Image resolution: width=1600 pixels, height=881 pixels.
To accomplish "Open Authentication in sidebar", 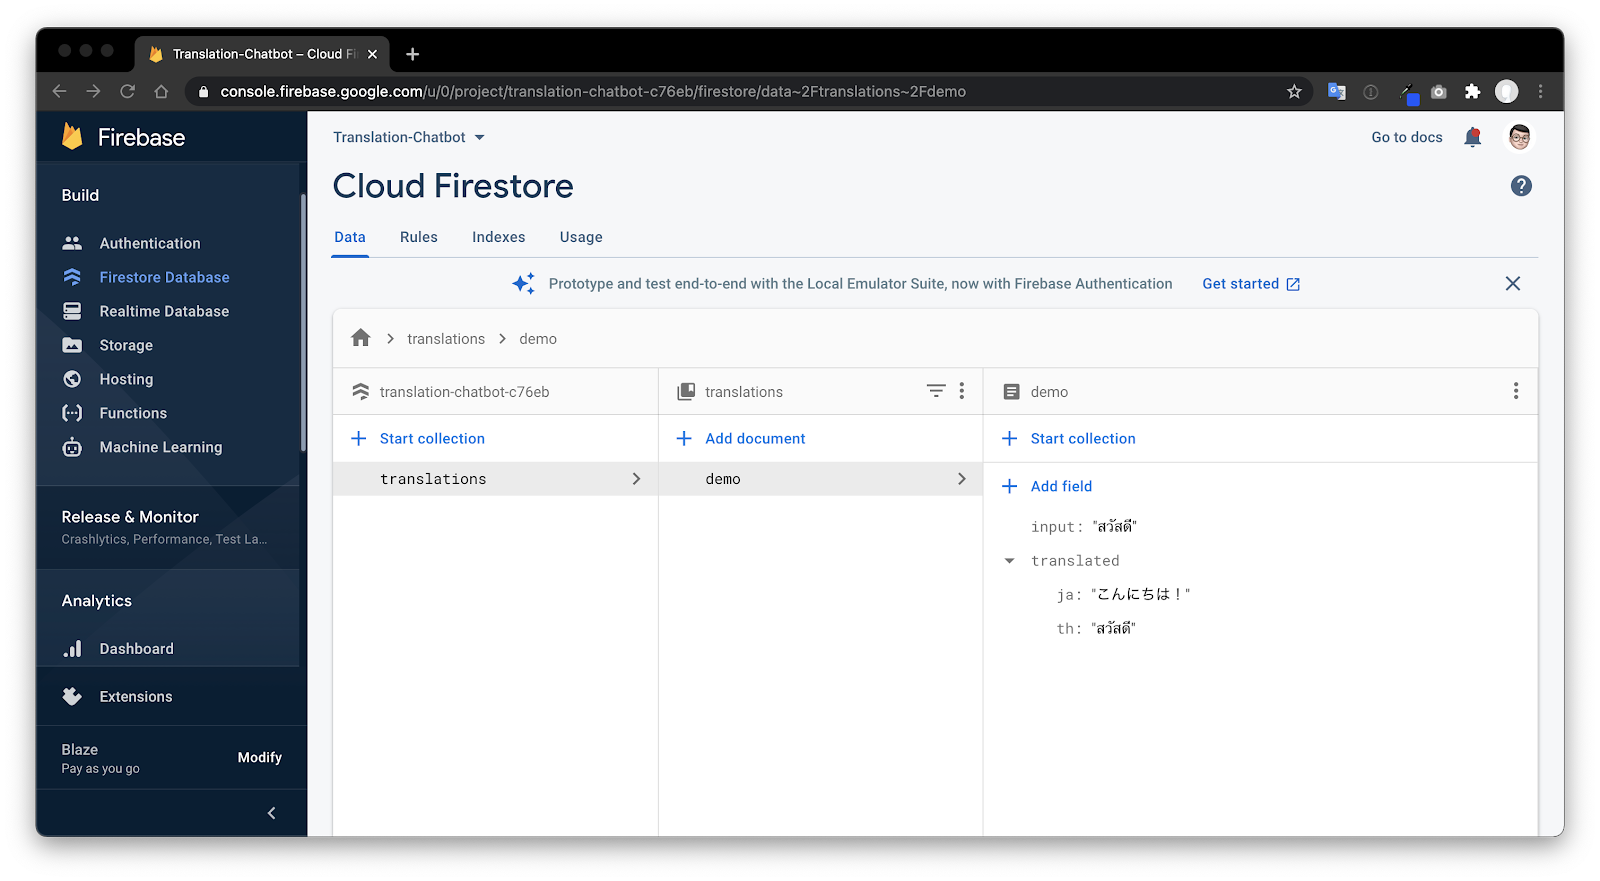I will 149,243.
